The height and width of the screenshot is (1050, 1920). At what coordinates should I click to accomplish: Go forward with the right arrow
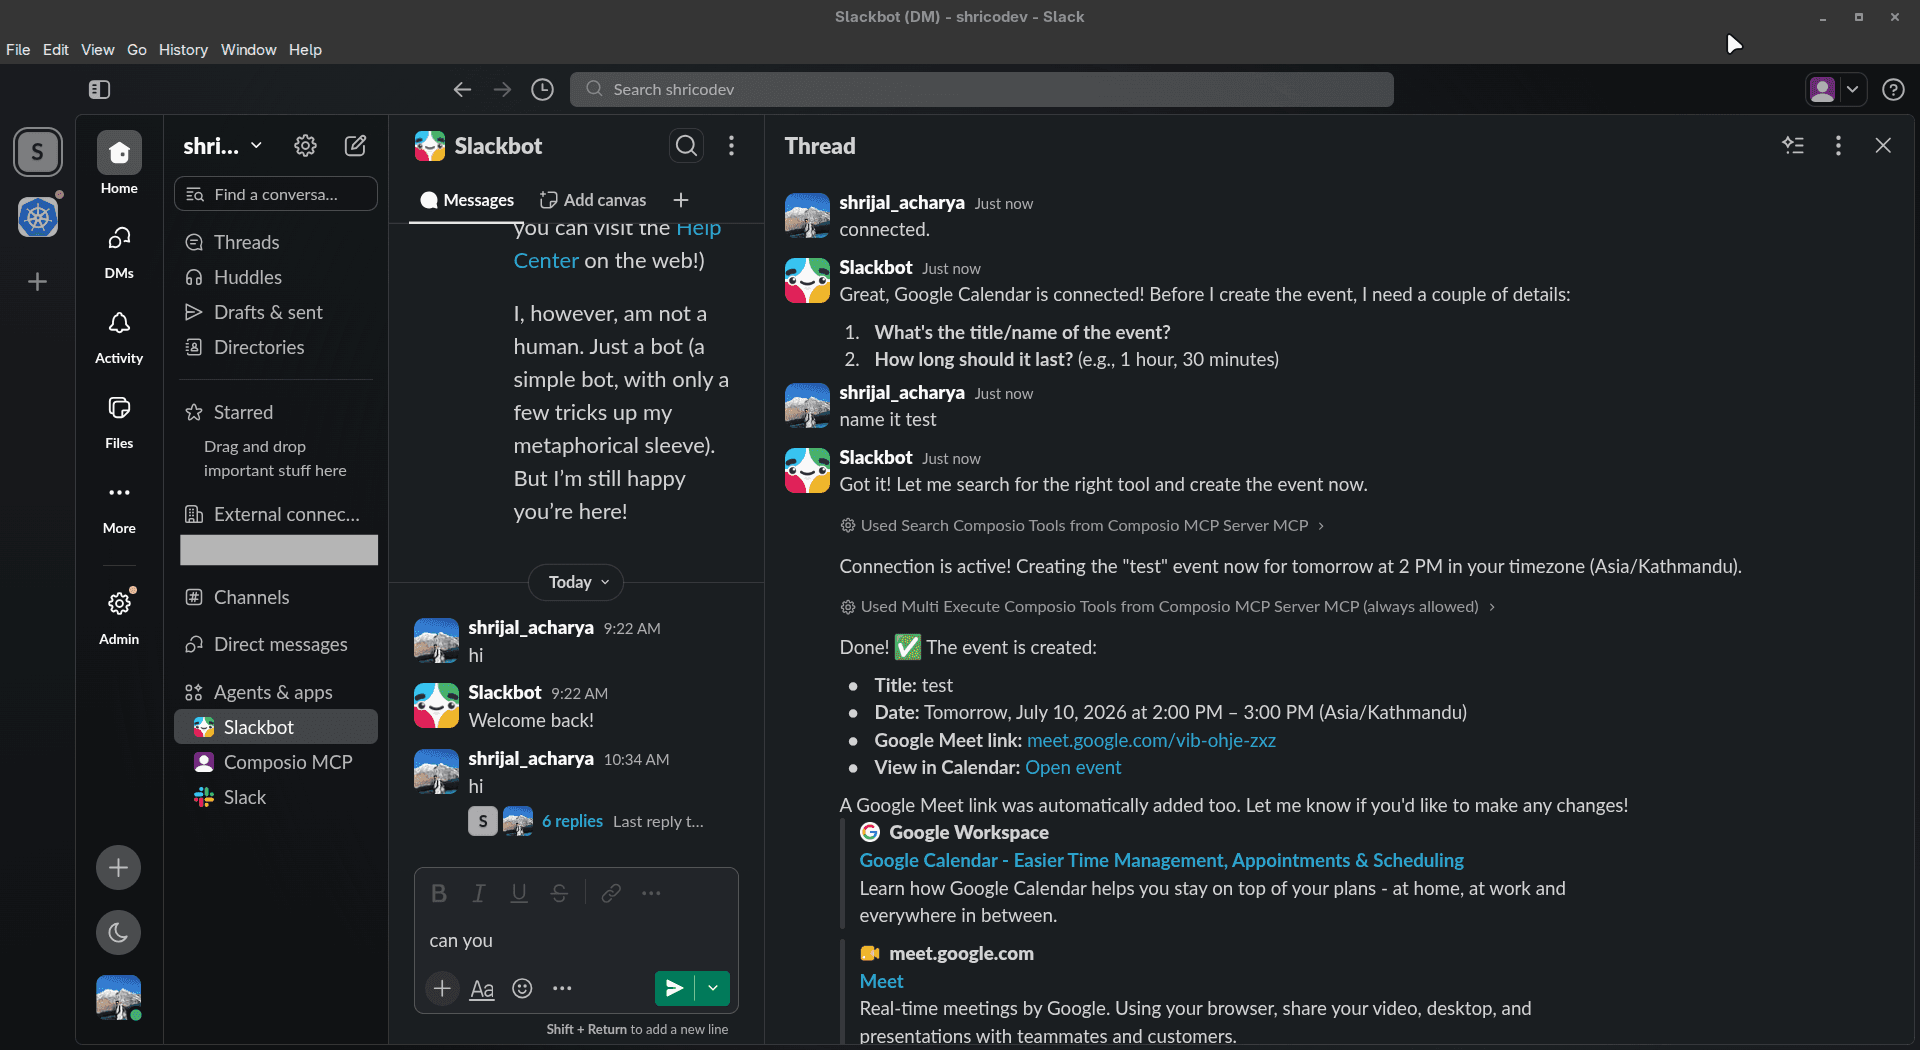tap(502, 90)
